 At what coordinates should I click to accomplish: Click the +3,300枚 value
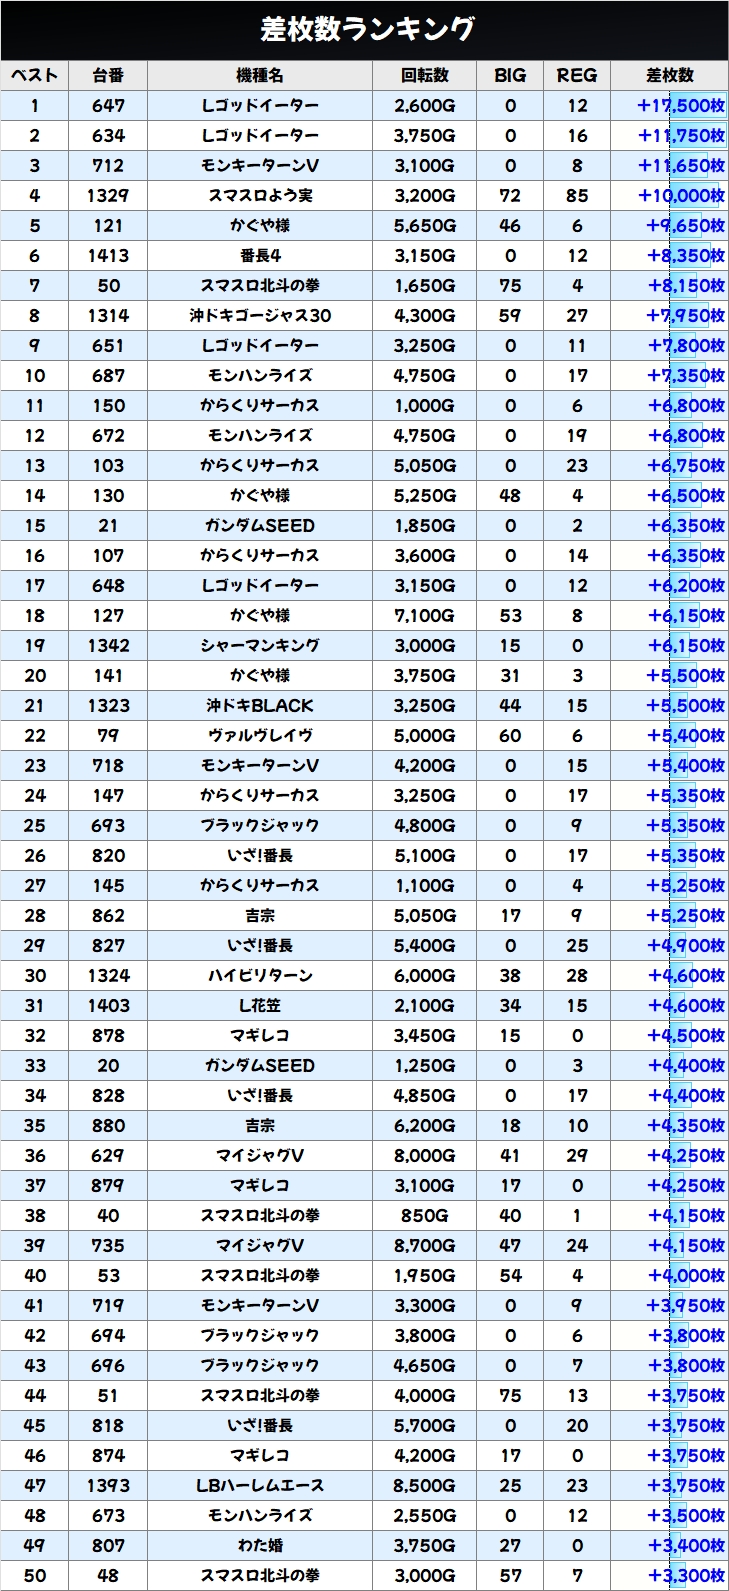pyautogui.click(x=686, y=1575)
